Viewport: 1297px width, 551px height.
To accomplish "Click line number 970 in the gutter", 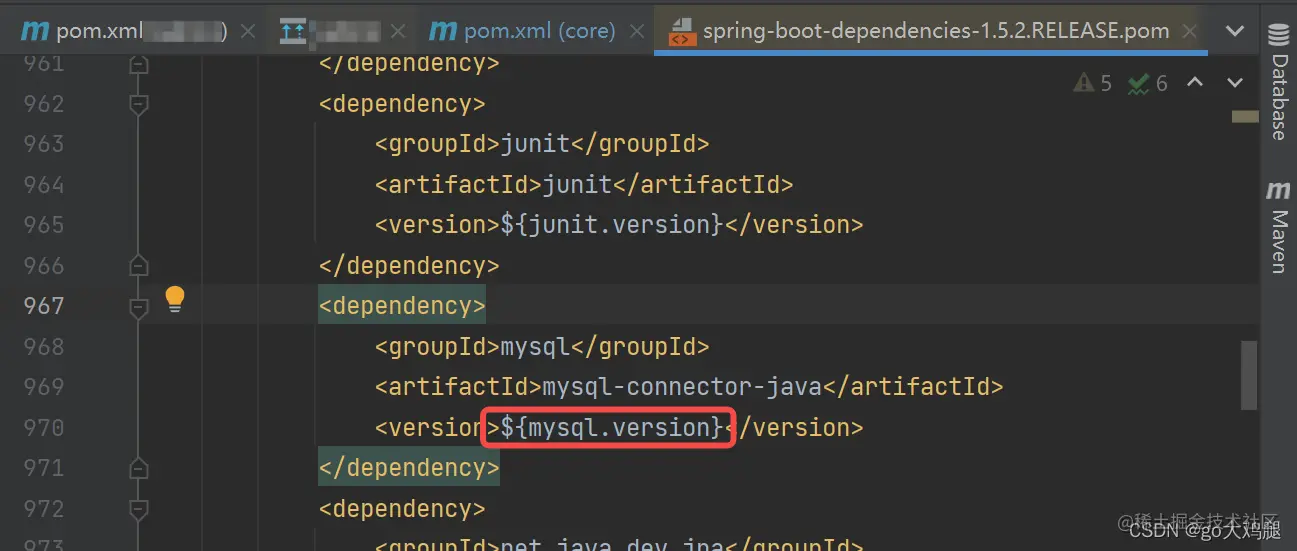I will point(43,428).
